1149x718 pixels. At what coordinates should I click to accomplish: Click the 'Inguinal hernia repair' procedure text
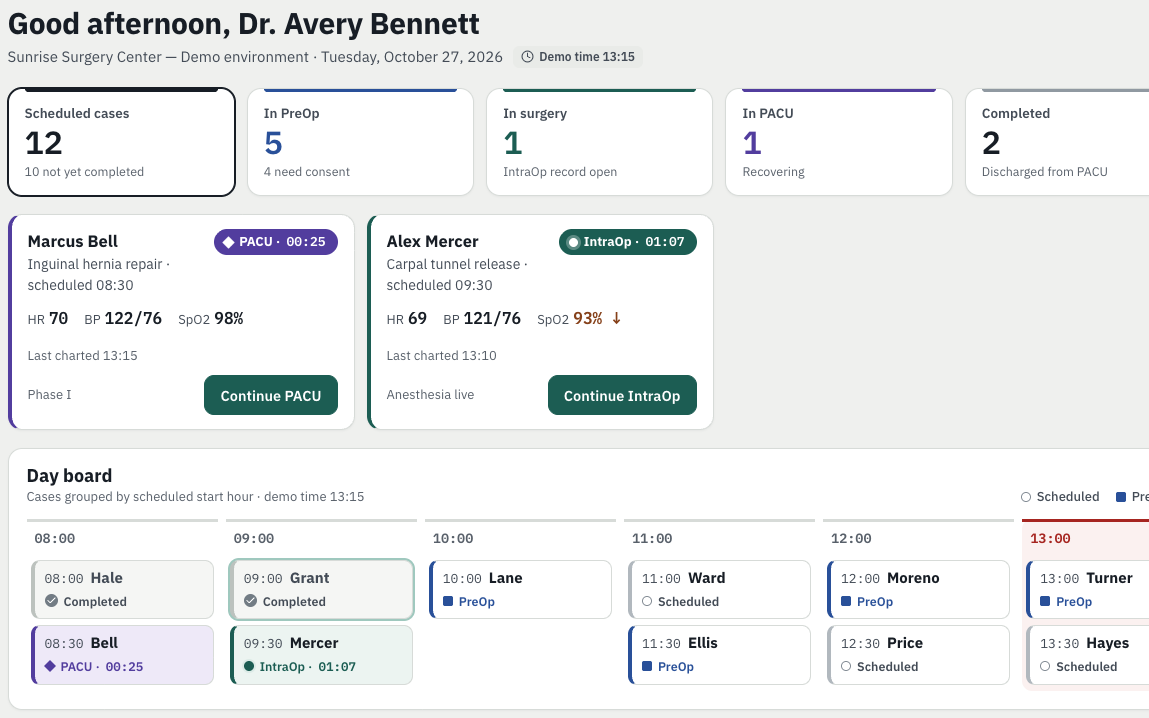pos(95,264)
